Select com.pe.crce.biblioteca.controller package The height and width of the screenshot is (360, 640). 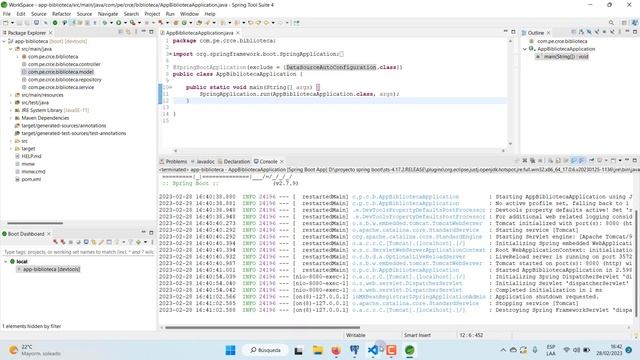point(64,64)
